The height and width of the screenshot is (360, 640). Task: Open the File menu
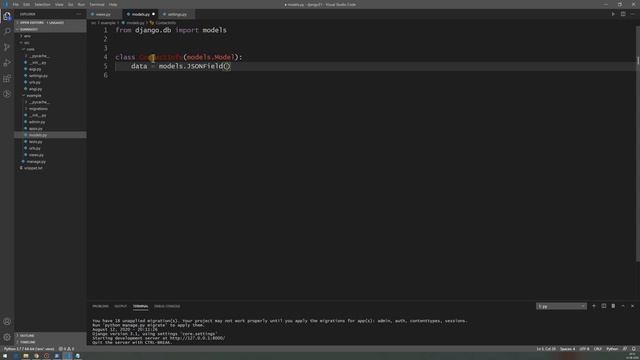[x=16, y=4]
